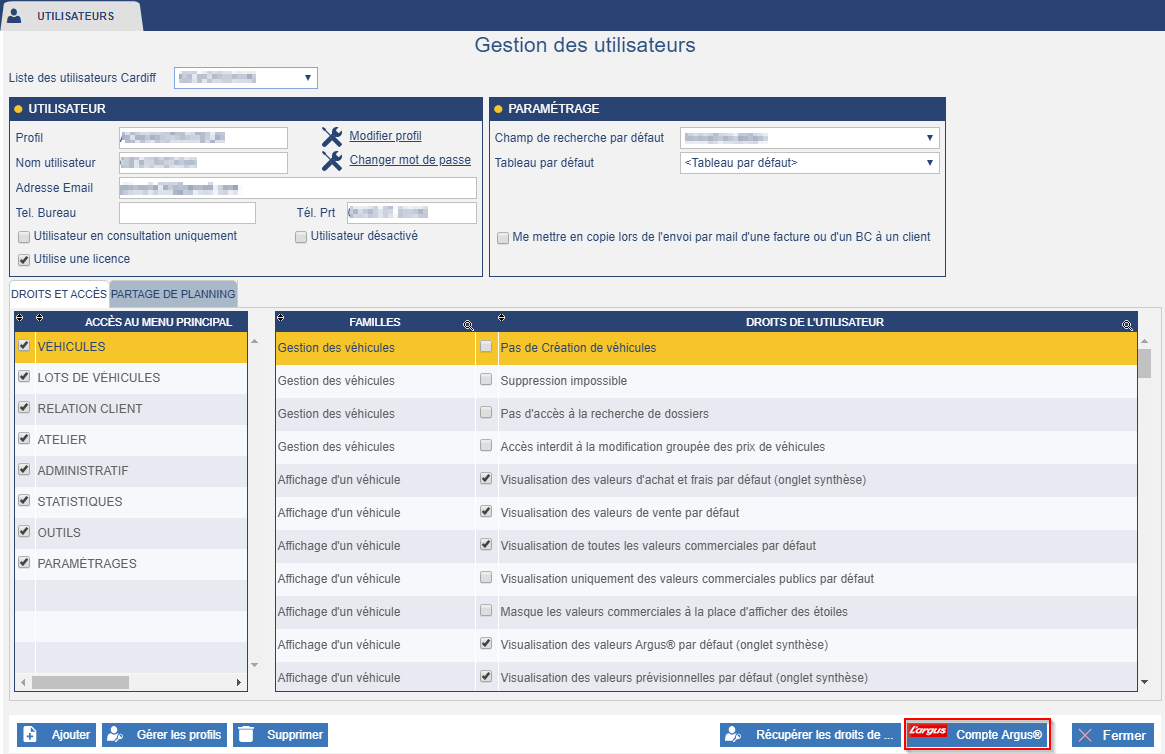Click into the Tel. Bureau input field
Screen dimensions: 1165x754
click(x=187, y=213)
